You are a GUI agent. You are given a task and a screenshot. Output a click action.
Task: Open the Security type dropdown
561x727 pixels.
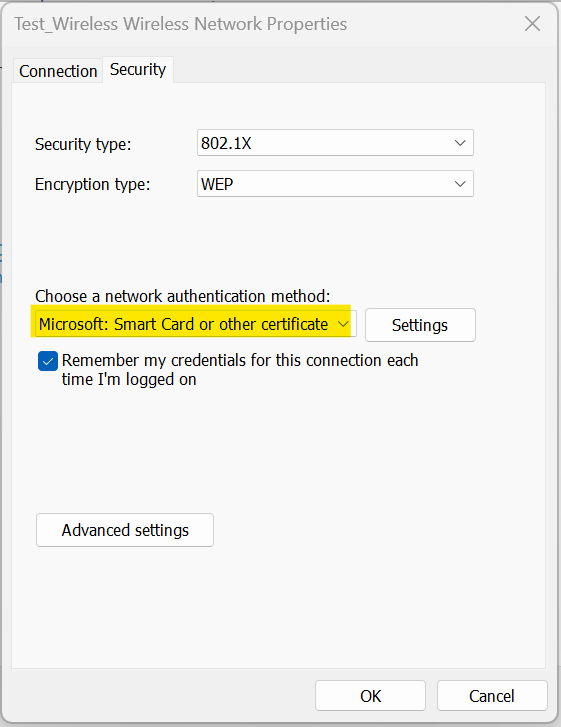[335, 143]
